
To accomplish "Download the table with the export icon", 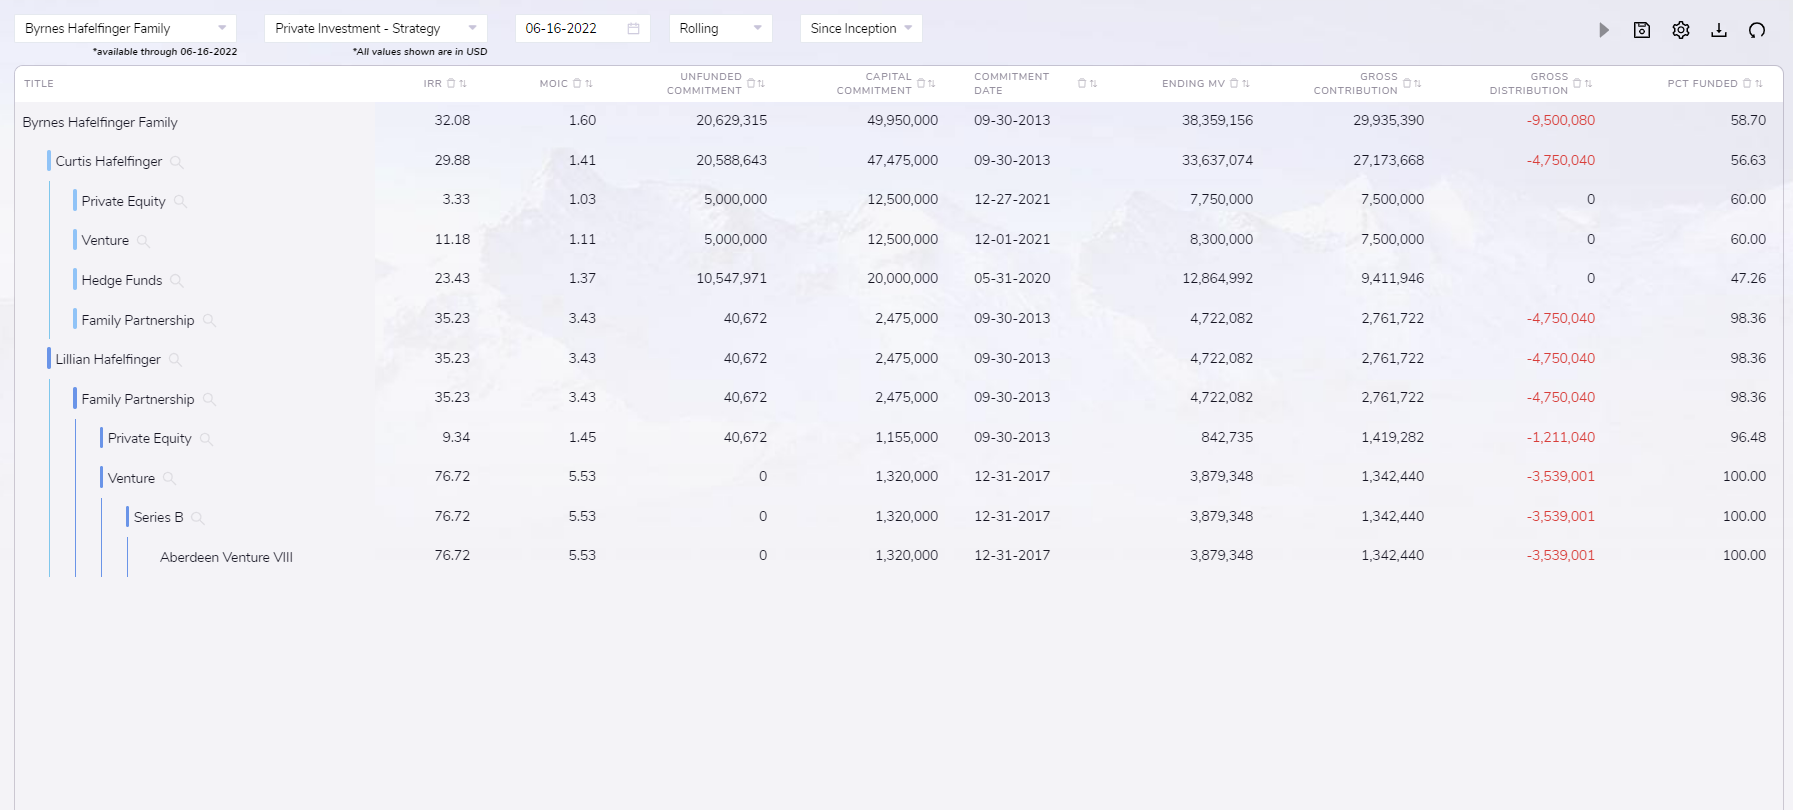I will [x=1719, y=30].
